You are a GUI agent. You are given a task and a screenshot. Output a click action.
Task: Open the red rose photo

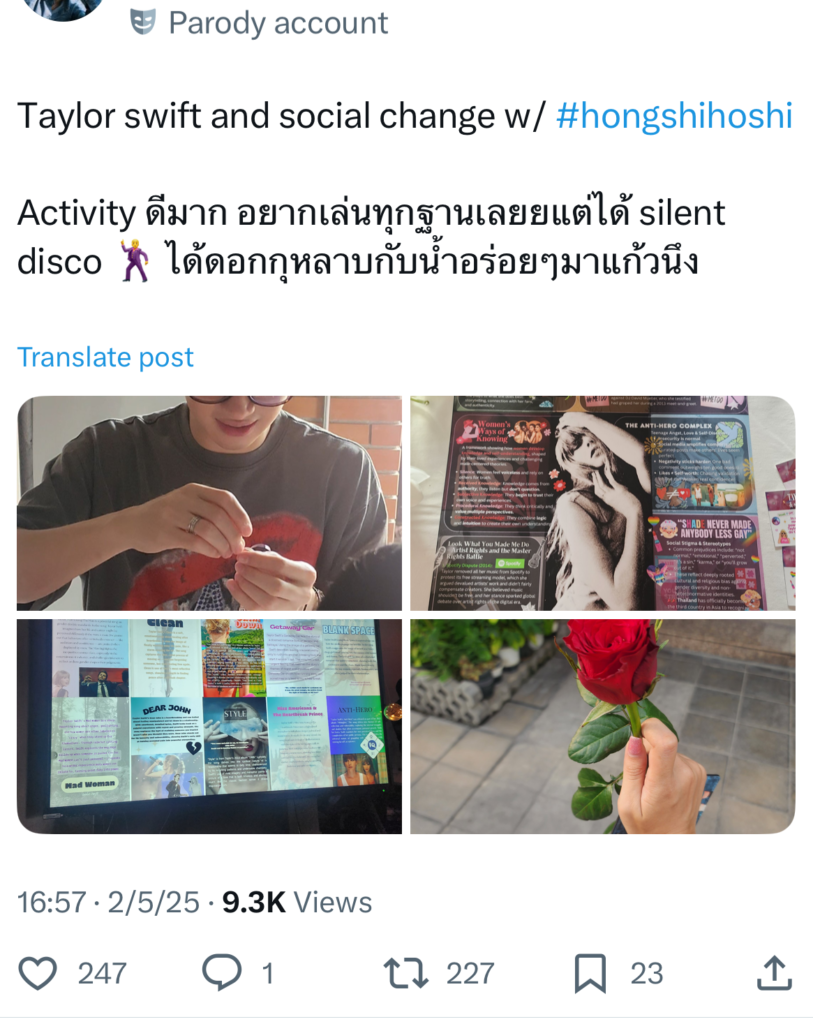603,726
